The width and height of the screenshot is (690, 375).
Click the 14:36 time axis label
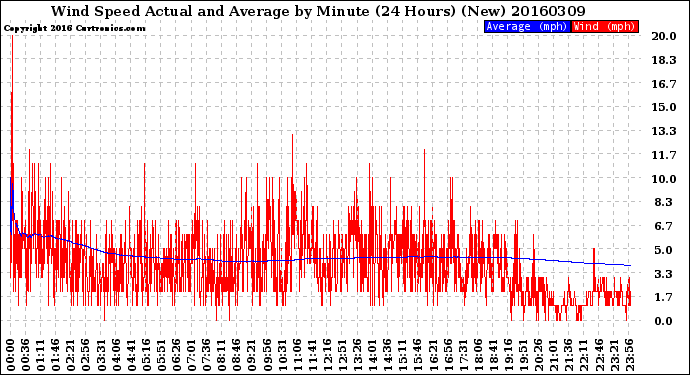387,355
